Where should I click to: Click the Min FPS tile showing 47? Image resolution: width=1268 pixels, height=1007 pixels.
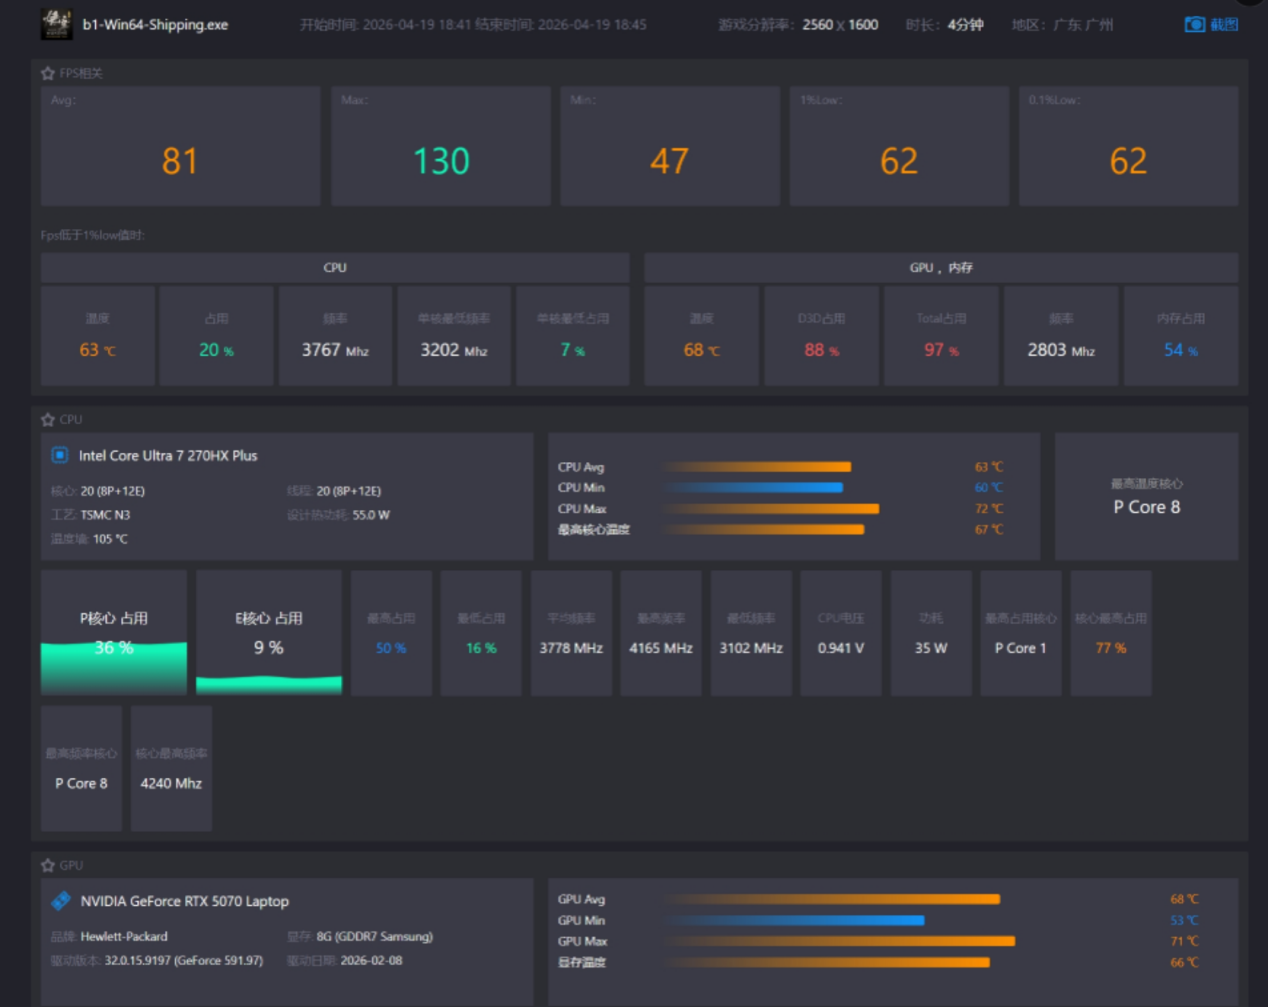[669, 147]
